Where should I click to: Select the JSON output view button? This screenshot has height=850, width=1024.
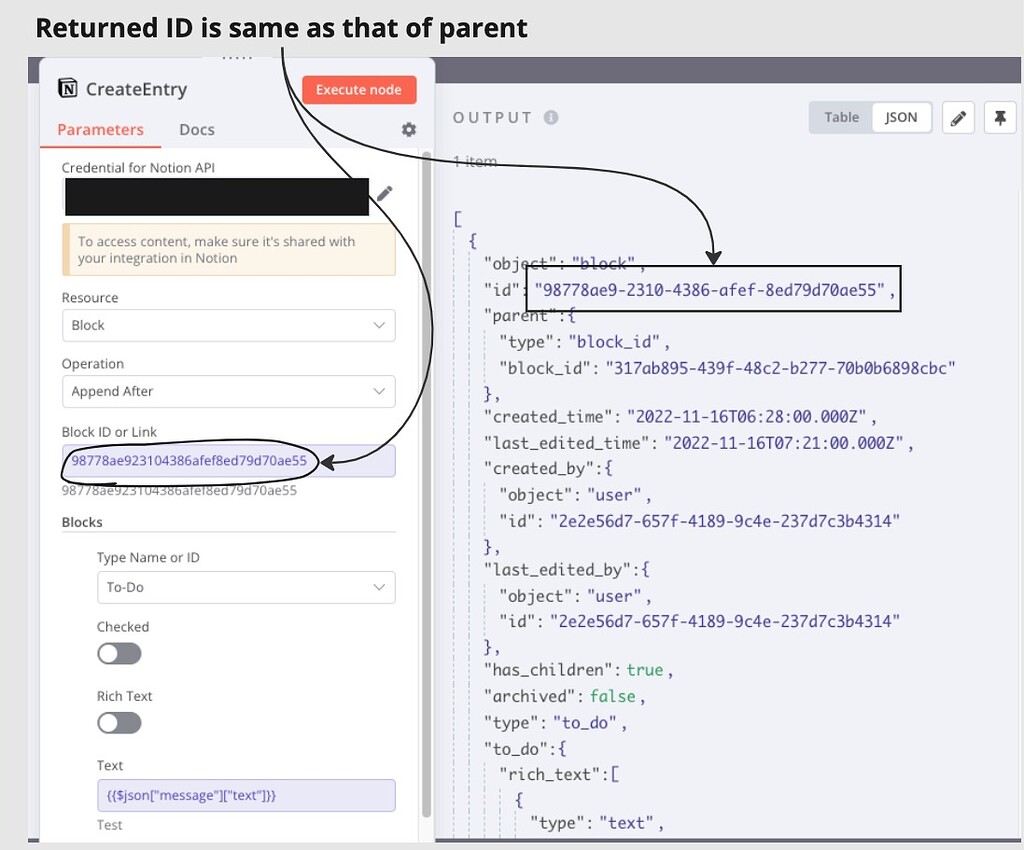[x=901, y=117]
